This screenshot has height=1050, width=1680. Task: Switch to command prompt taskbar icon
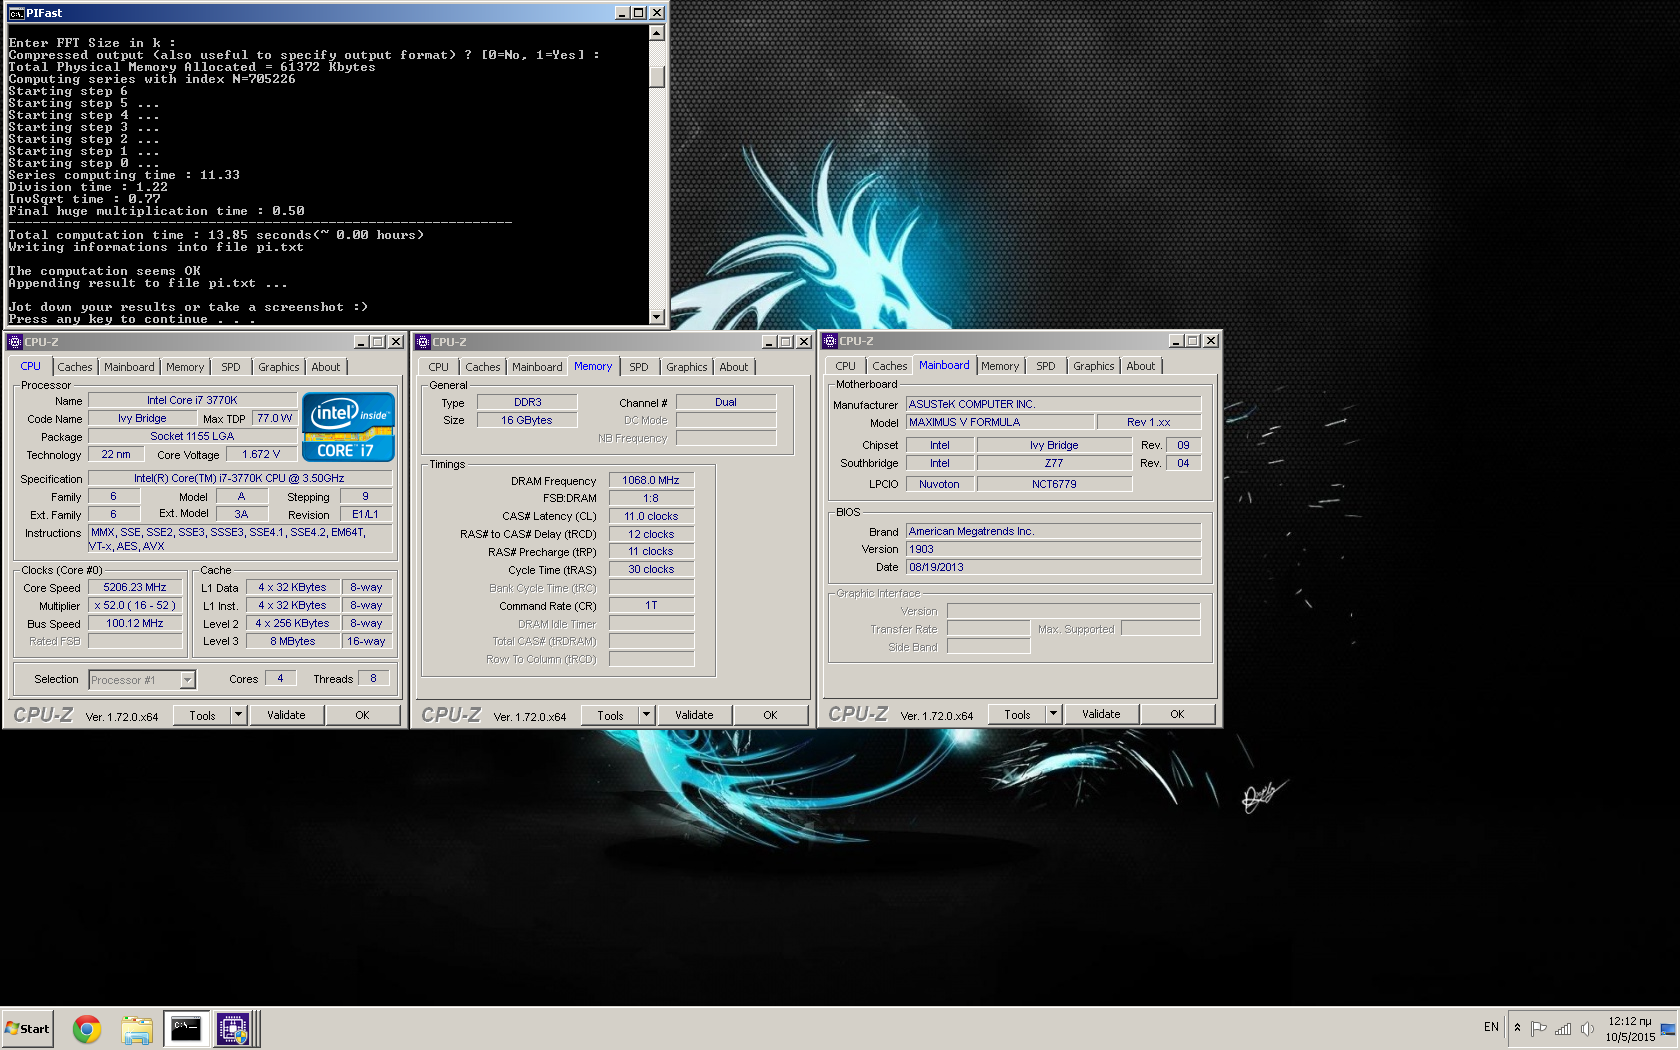pyautogui.click(x=186, y=1029)
